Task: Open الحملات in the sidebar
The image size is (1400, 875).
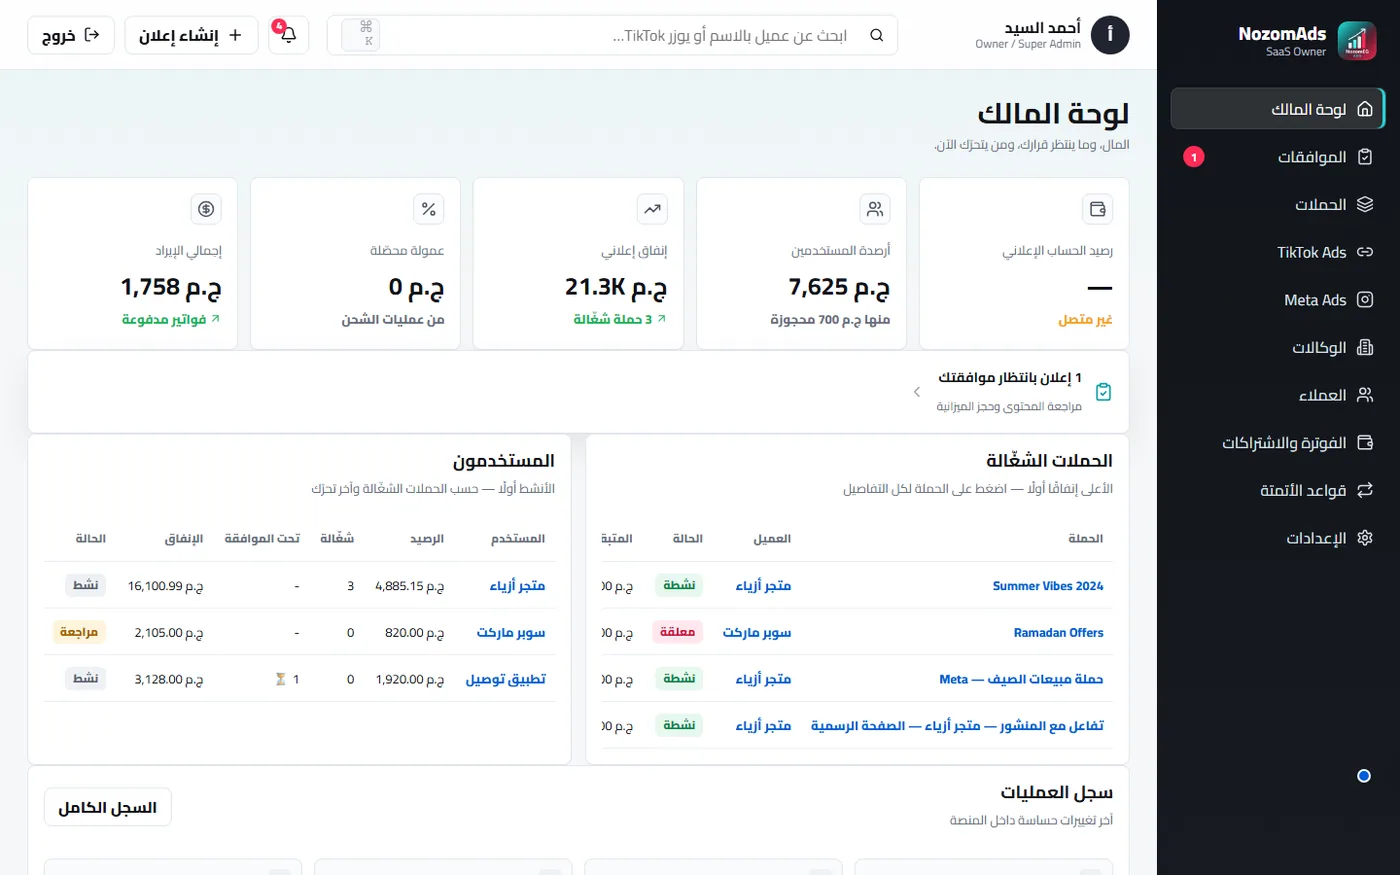Action: 1278,205
